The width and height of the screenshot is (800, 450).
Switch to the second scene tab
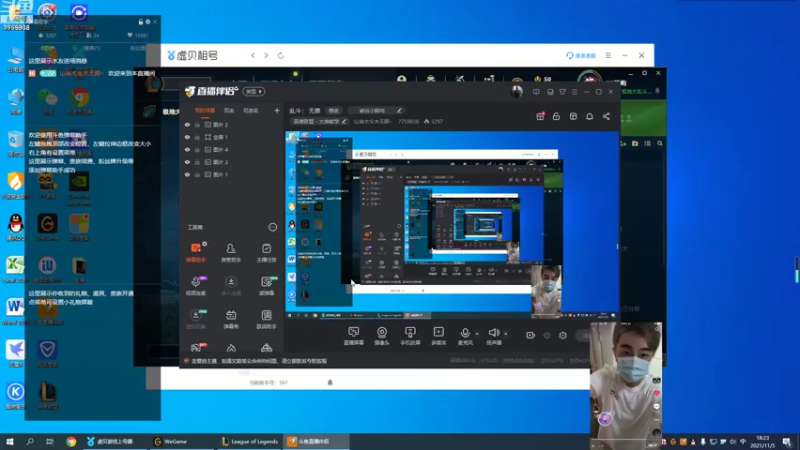(229, 110)
